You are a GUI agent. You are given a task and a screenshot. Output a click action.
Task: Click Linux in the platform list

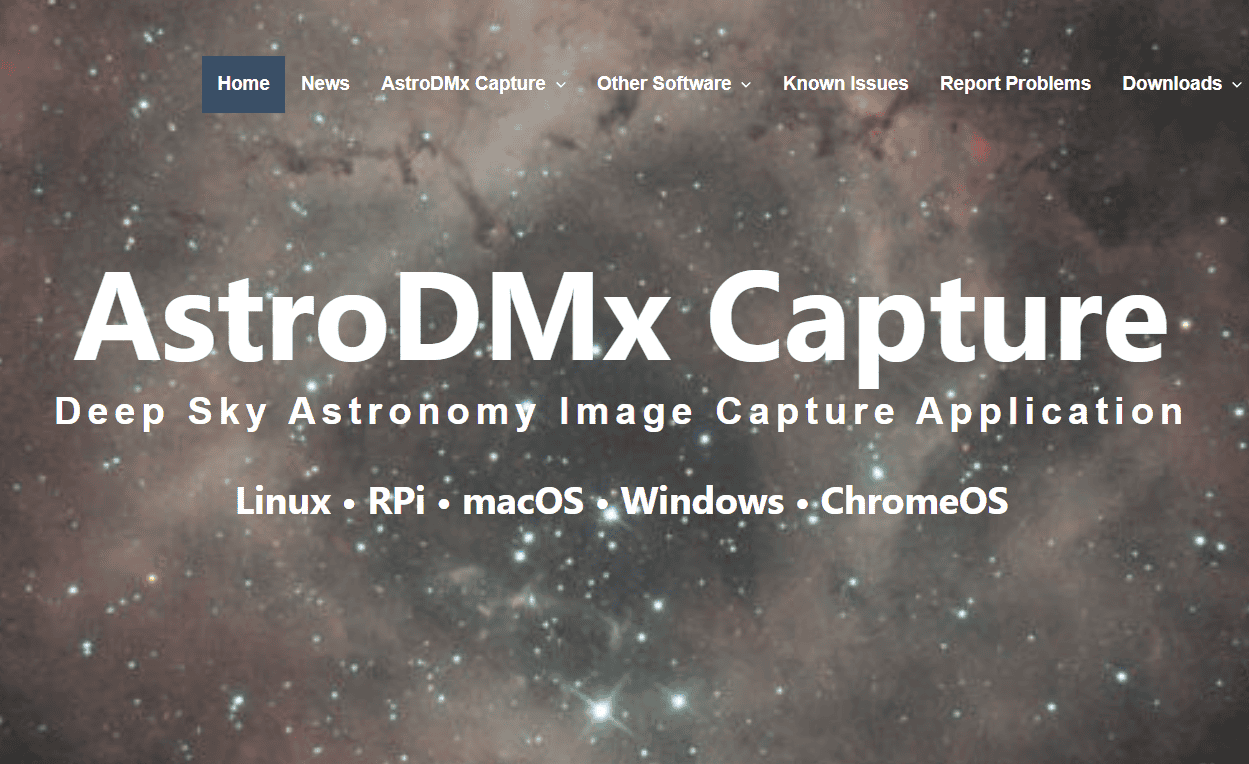[x=283, y=501]
